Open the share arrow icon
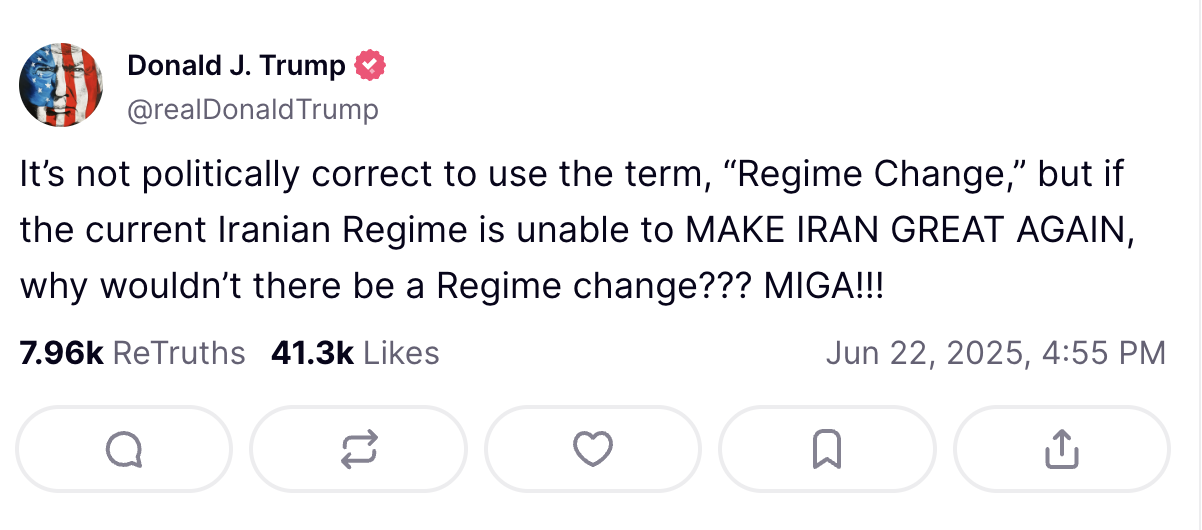Viewport: 1202px width, 530px height. pyautogui.click(x=1060, y=449)
